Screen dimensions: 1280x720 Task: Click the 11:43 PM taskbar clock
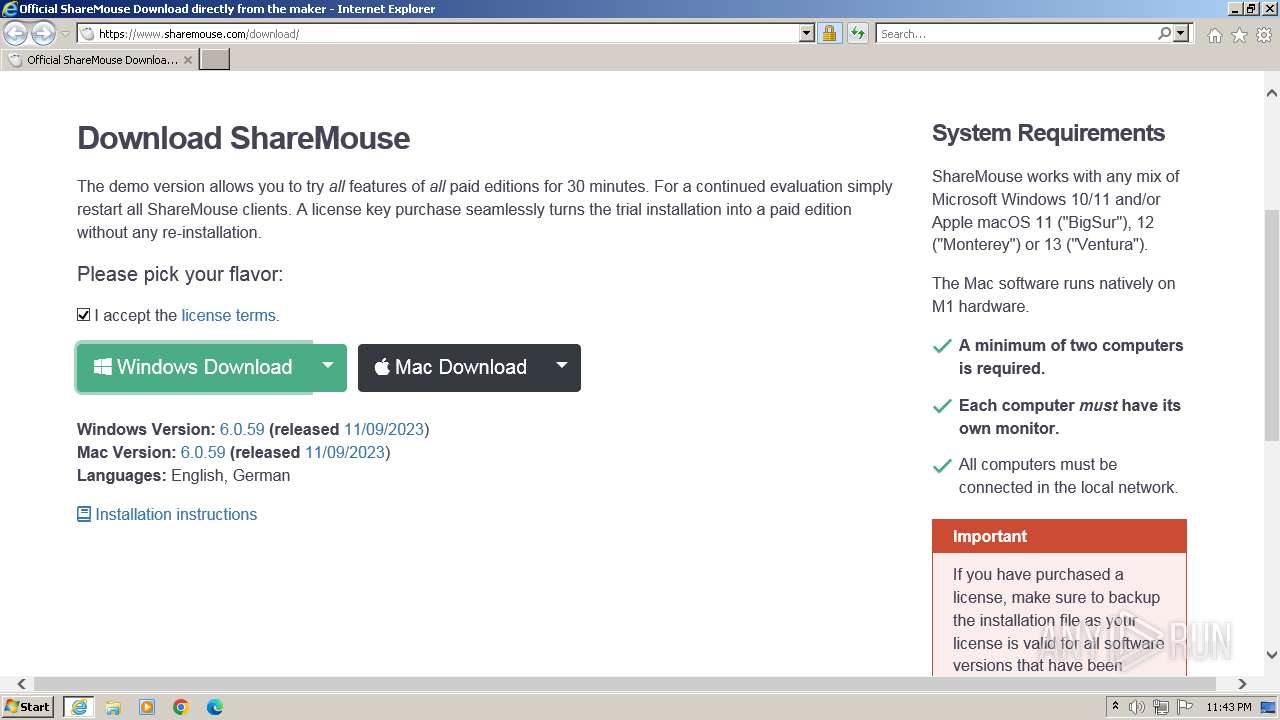(1229, 707)
